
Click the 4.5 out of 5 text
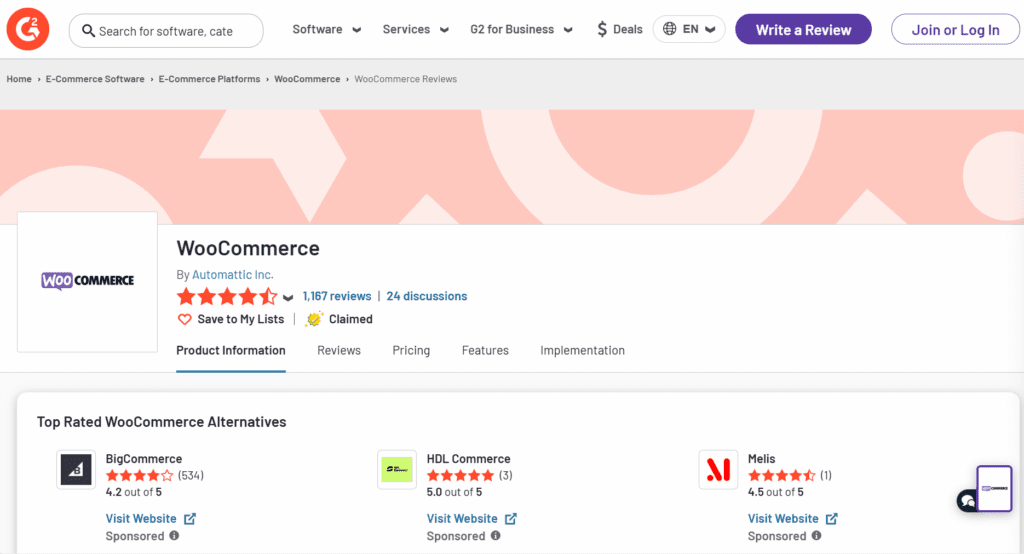click(x=776, y=492)
